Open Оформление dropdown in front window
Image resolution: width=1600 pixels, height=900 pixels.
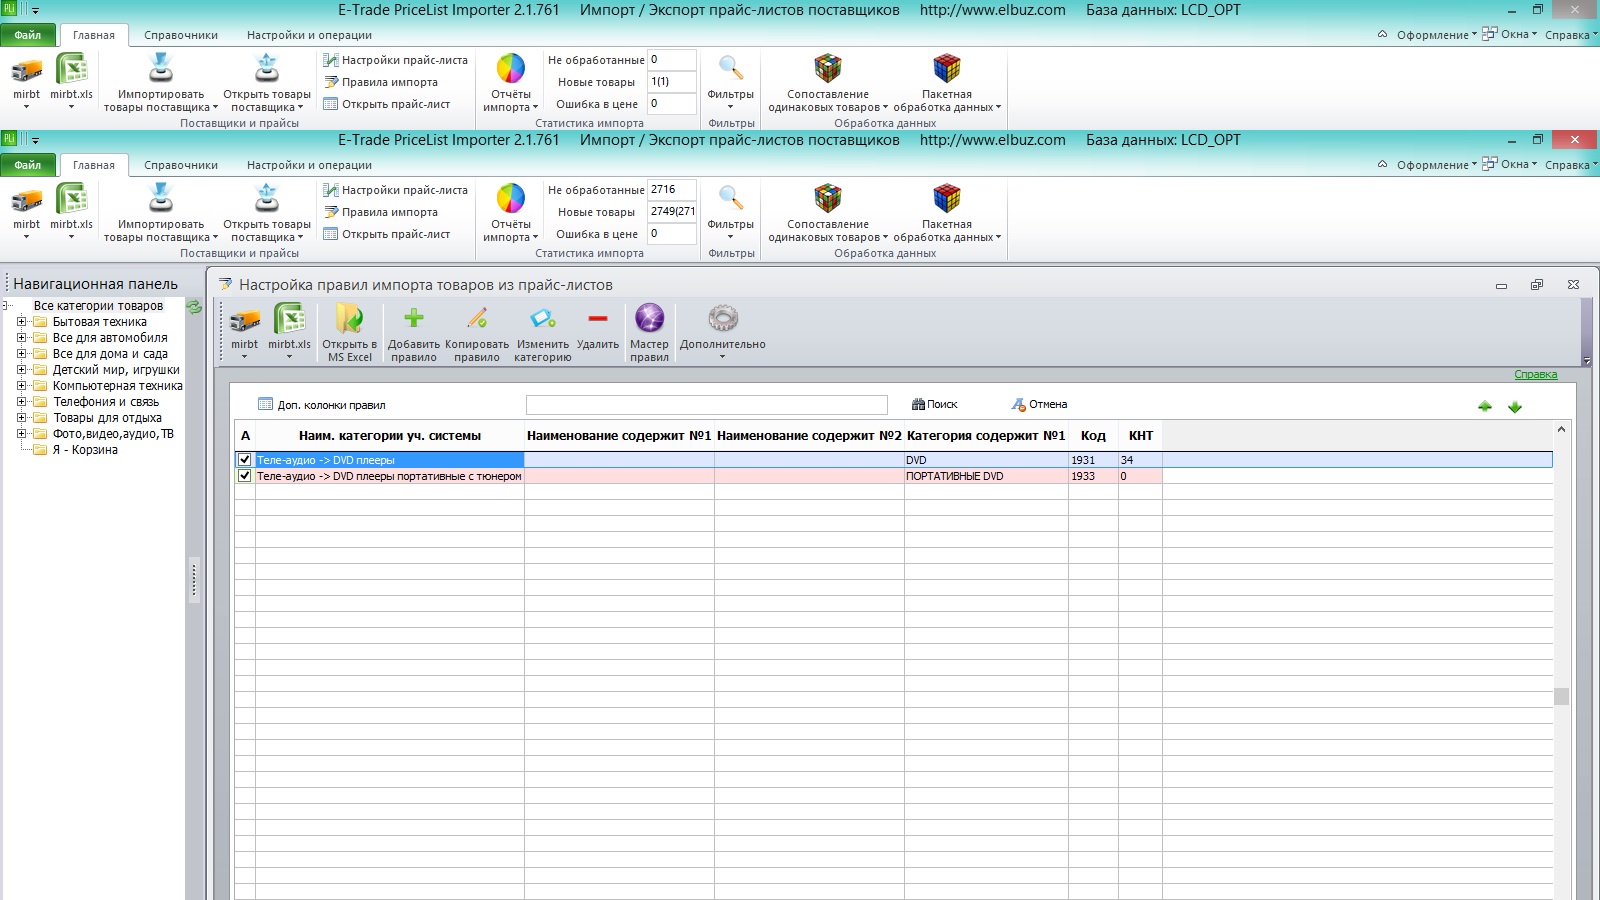coord(1436,165)
